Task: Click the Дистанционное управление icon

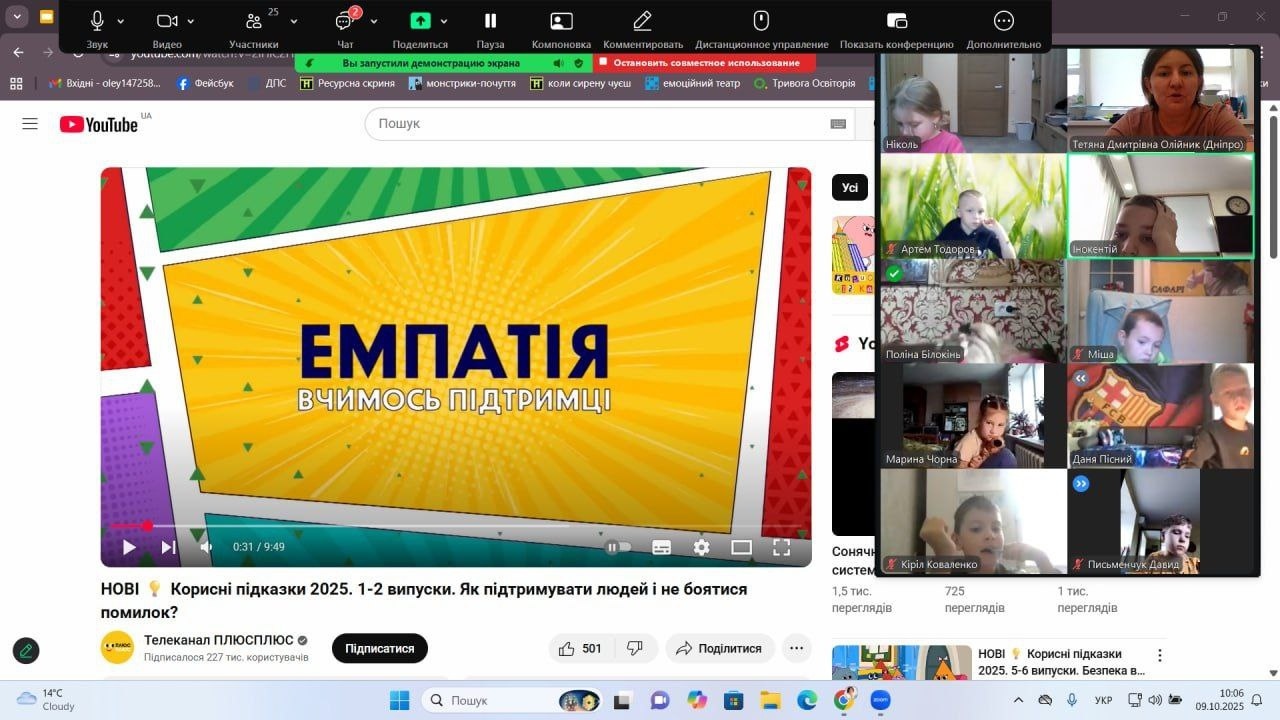Action: [761, 21]
